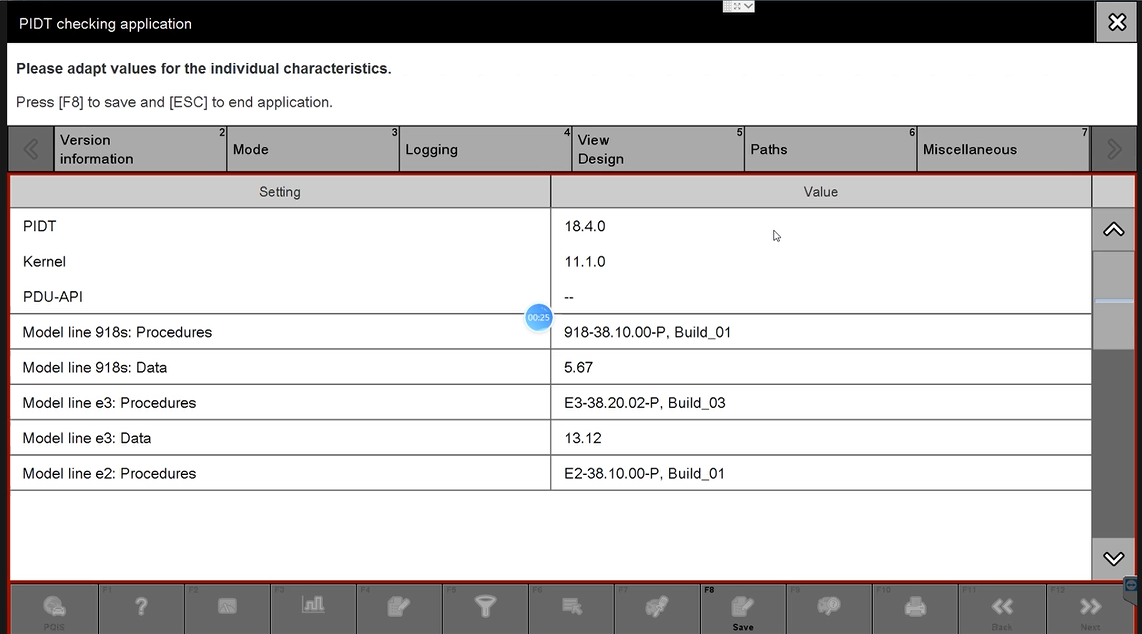The height and width of the screenshot is (634, 1142).
Task: Click the Back double-arrow icon
Action: click(1001, 608)
